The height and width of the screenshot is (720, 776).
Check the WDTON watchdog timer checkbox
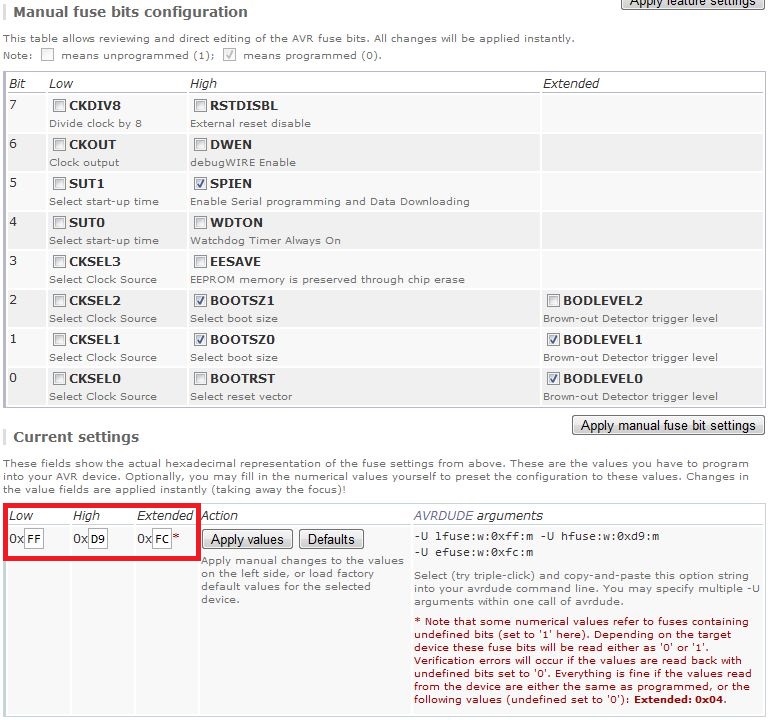200,223
